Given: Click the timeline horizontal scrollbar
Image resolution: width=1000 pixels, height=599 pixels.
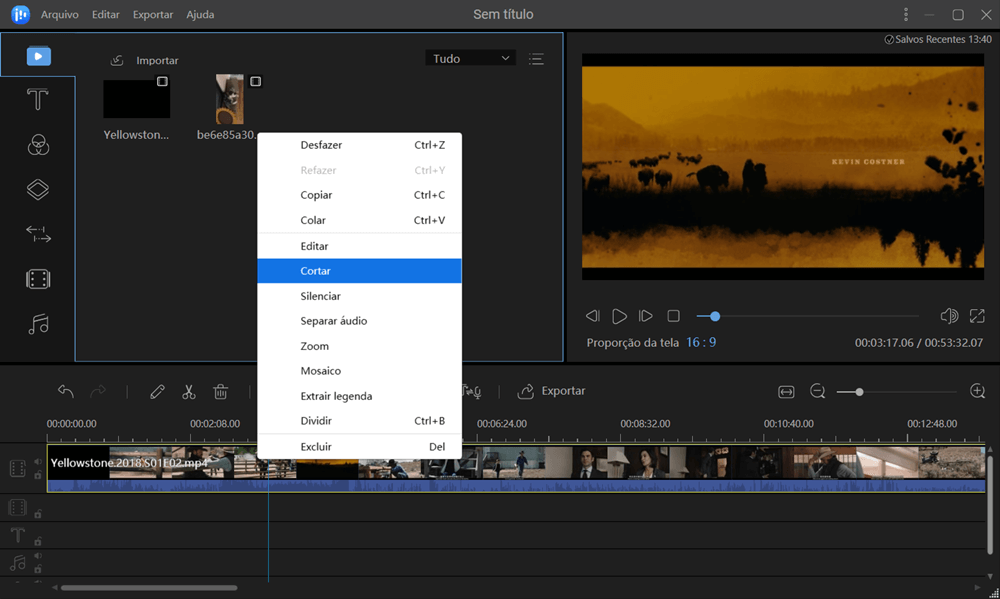Looking at the screenshot, I should 149,588.
